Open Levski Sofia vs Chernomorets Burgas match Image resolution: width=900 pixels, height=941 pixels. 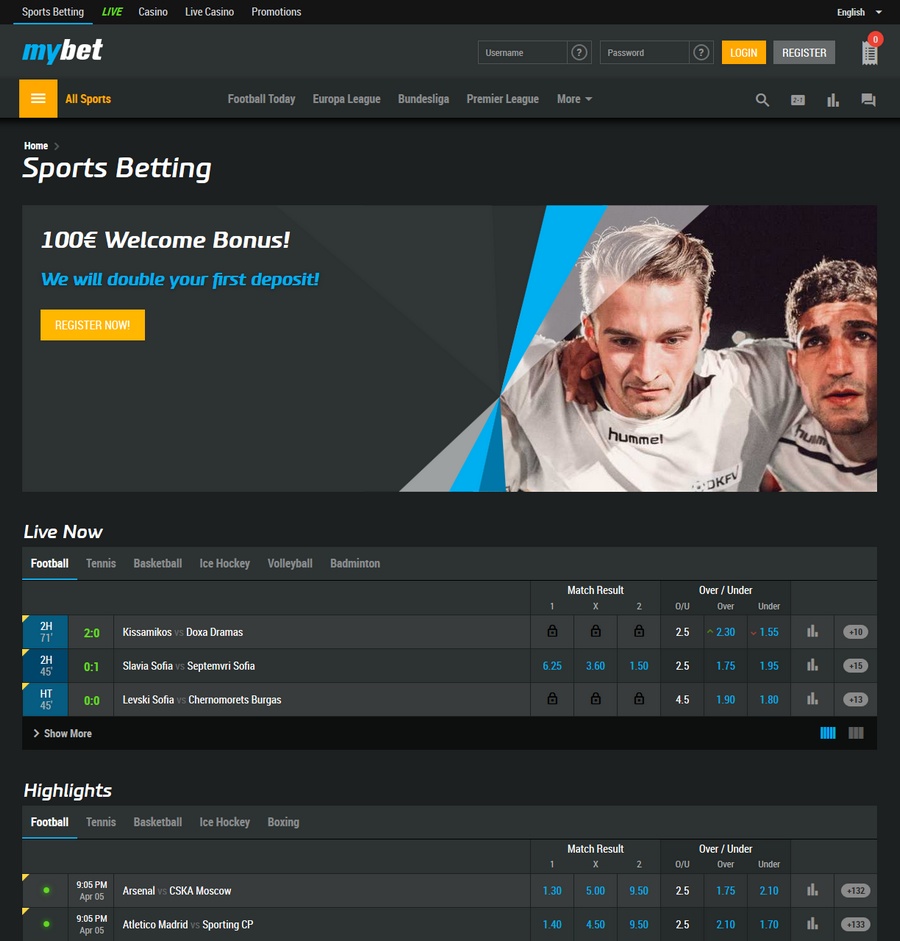202,700
